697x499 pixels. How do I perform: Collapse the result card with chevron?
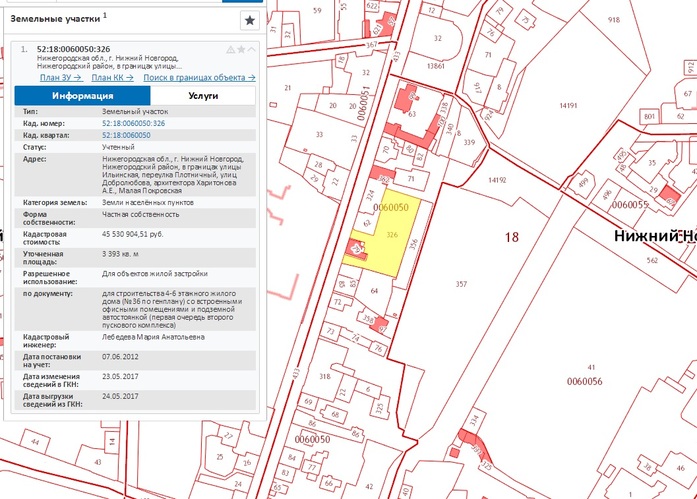[252, 49]
